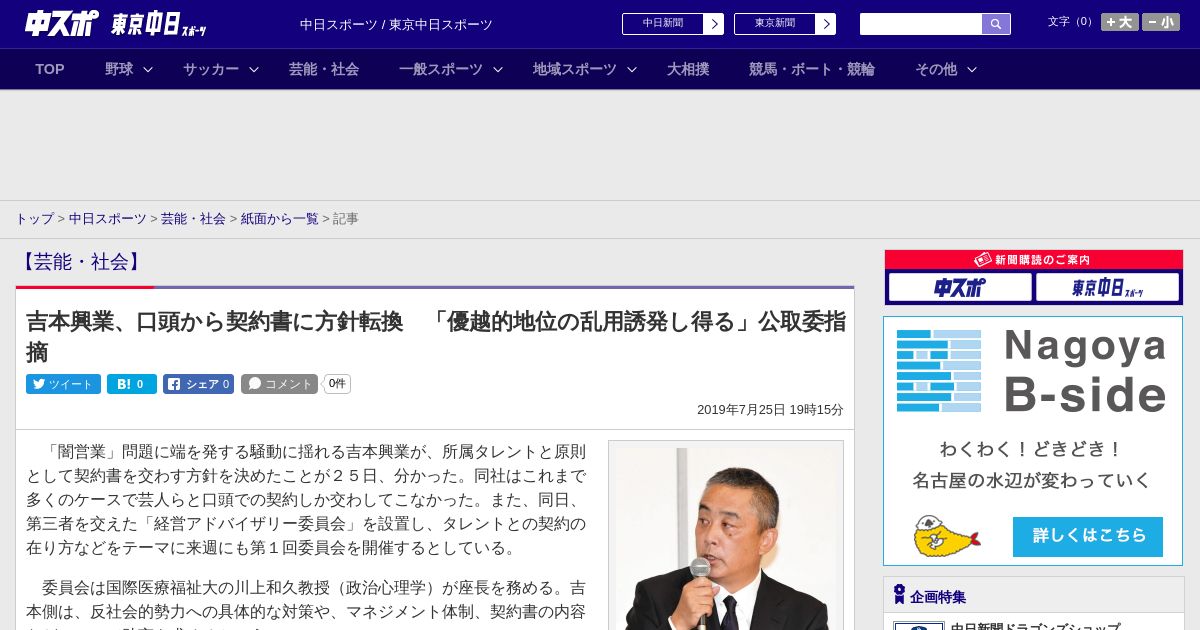Click the 芸能・社会 breadcrumb link
This screenshot has height=630, width=1200.
(193, 218)
